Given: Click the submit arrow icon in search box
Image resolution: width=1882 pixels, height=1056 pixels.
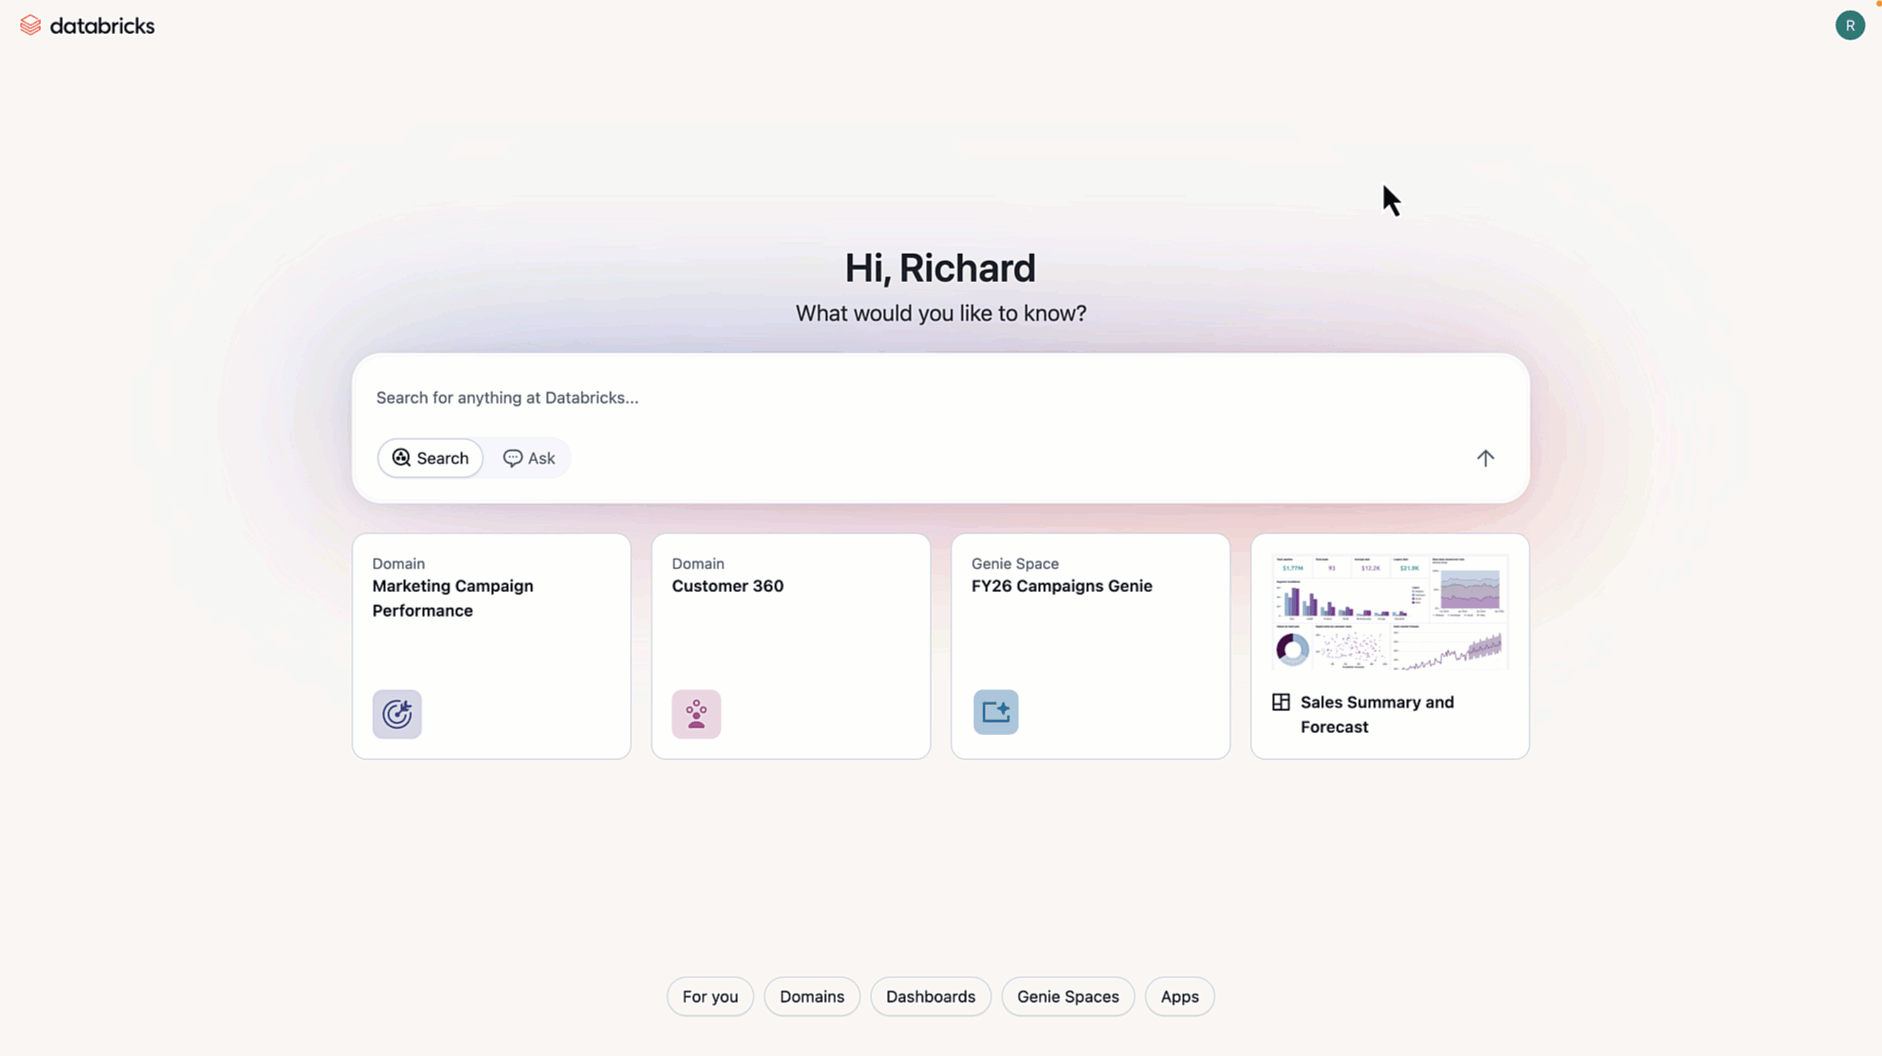Looking at the screenshot, I should coord(1484,458).
